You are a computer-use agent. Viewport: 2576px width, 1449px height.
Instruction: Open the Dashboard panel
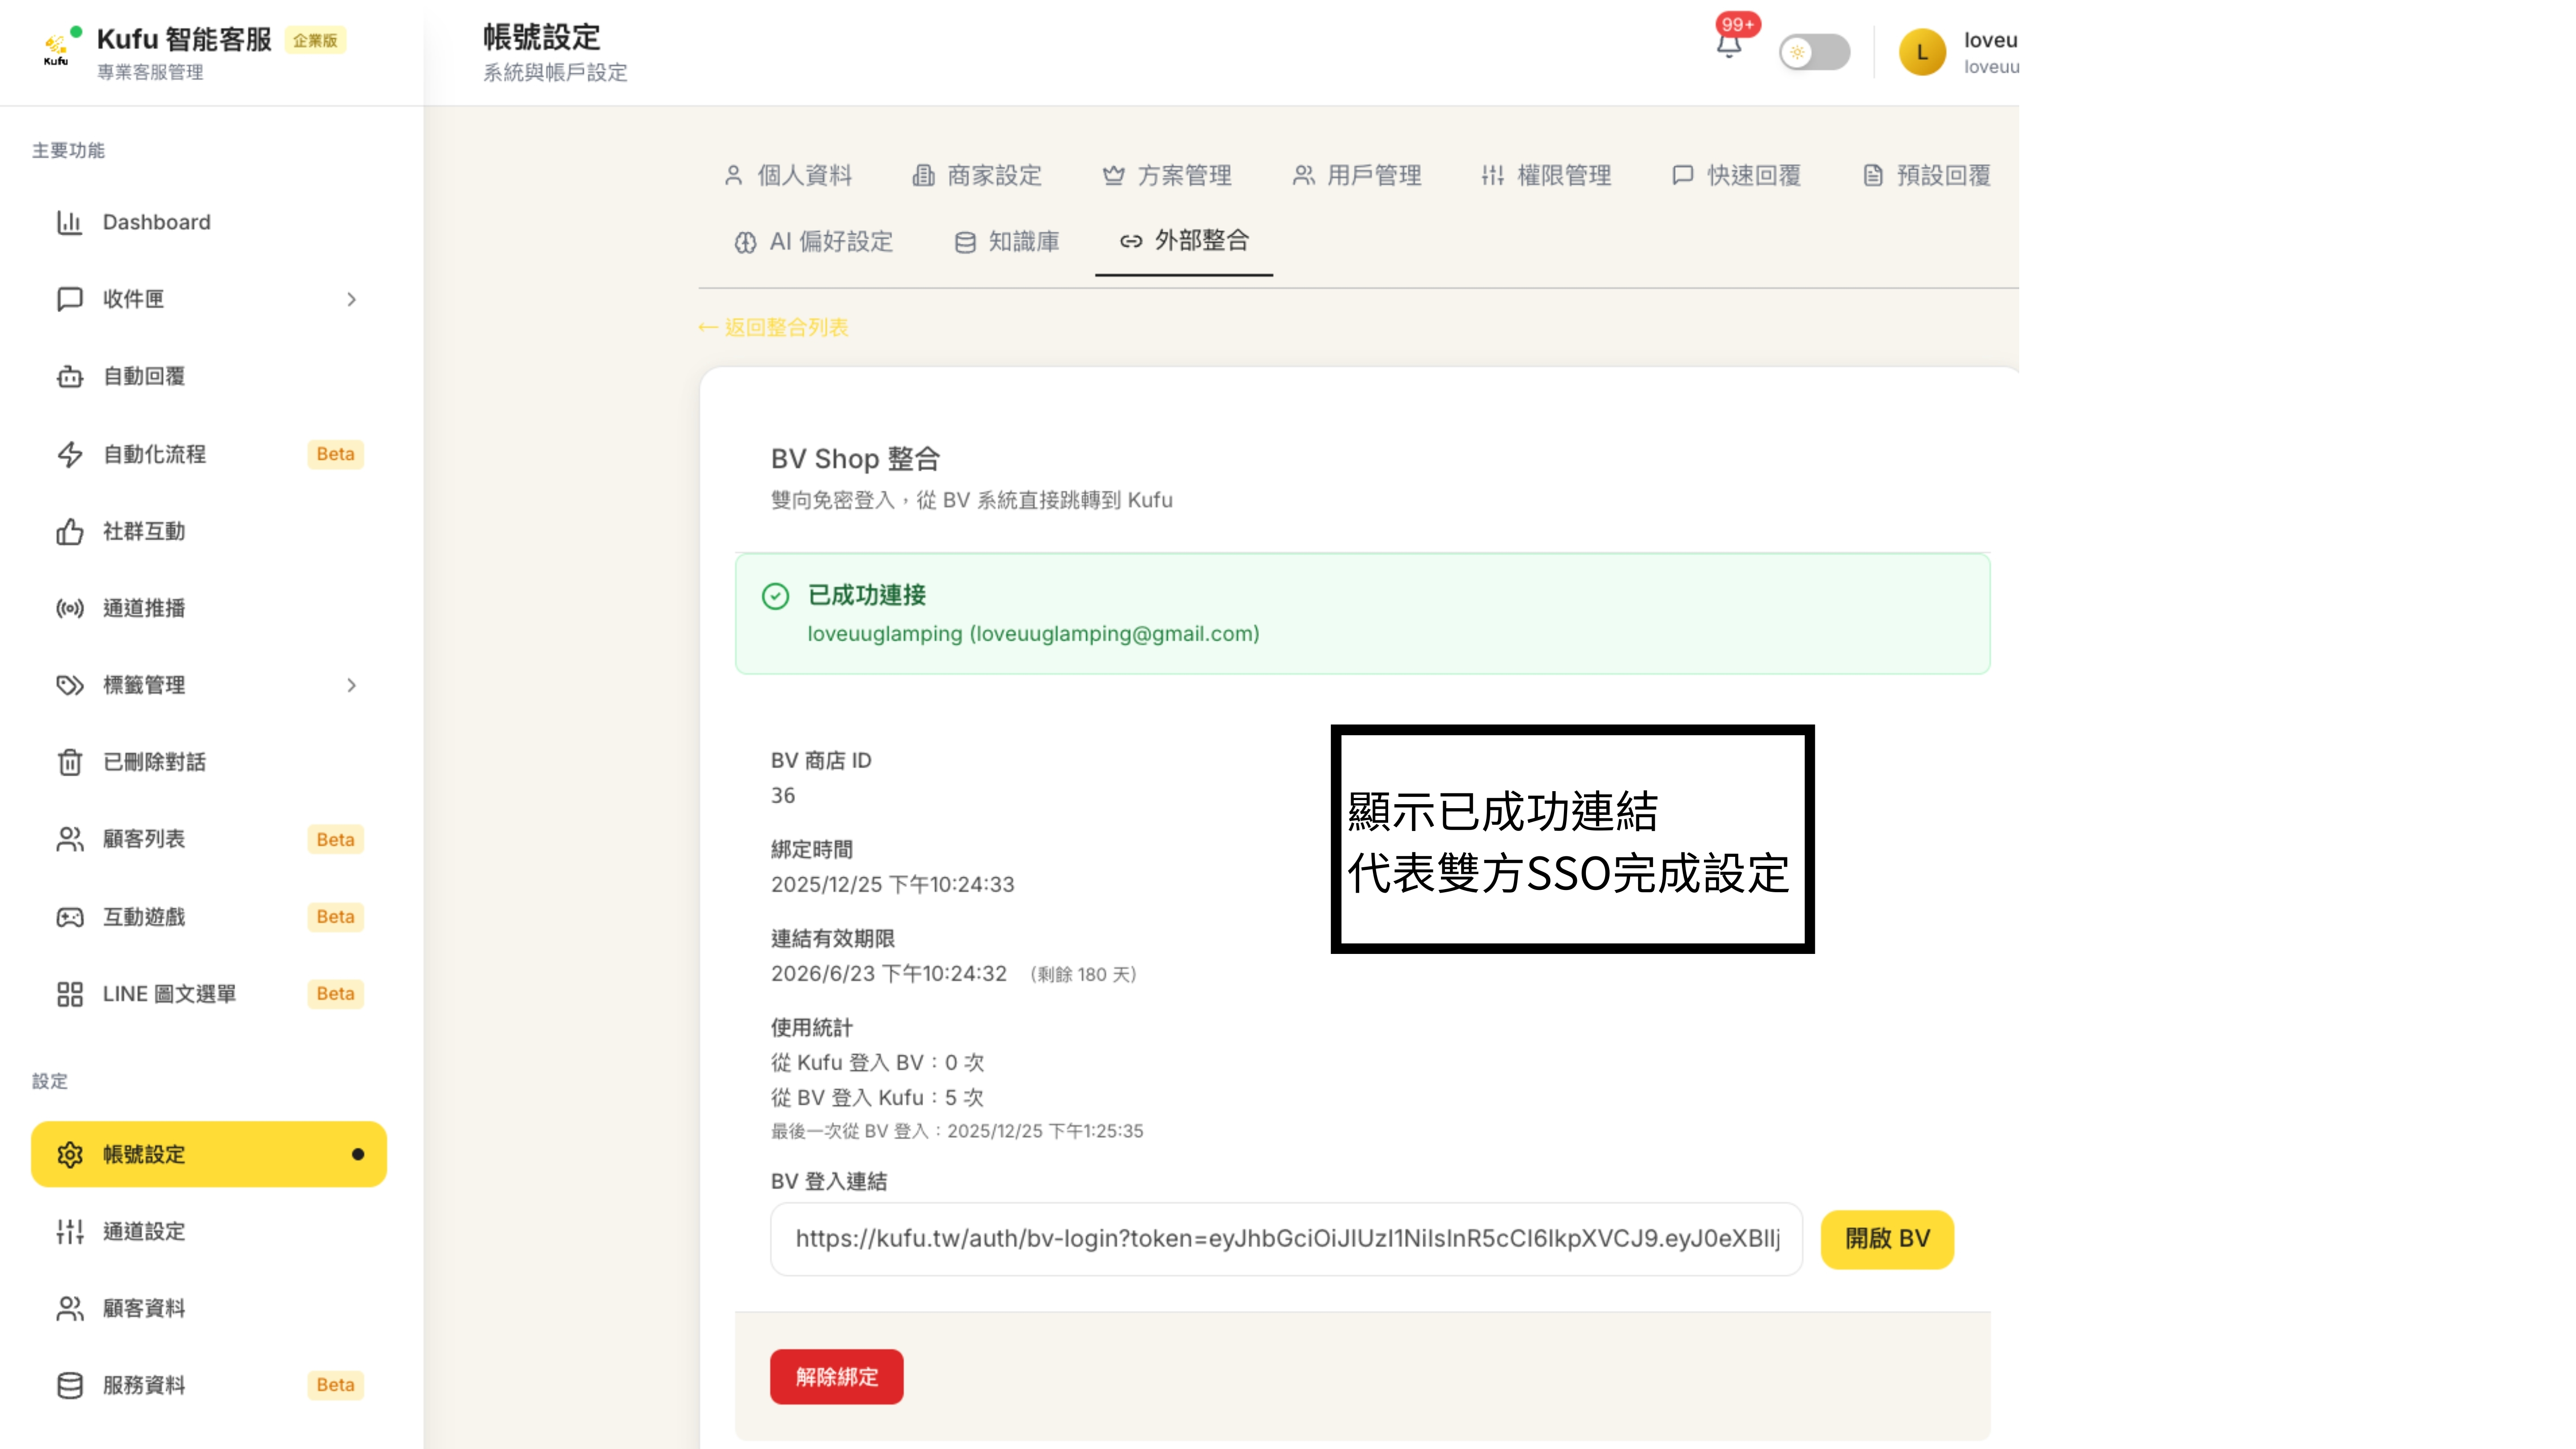coord(155,221)
